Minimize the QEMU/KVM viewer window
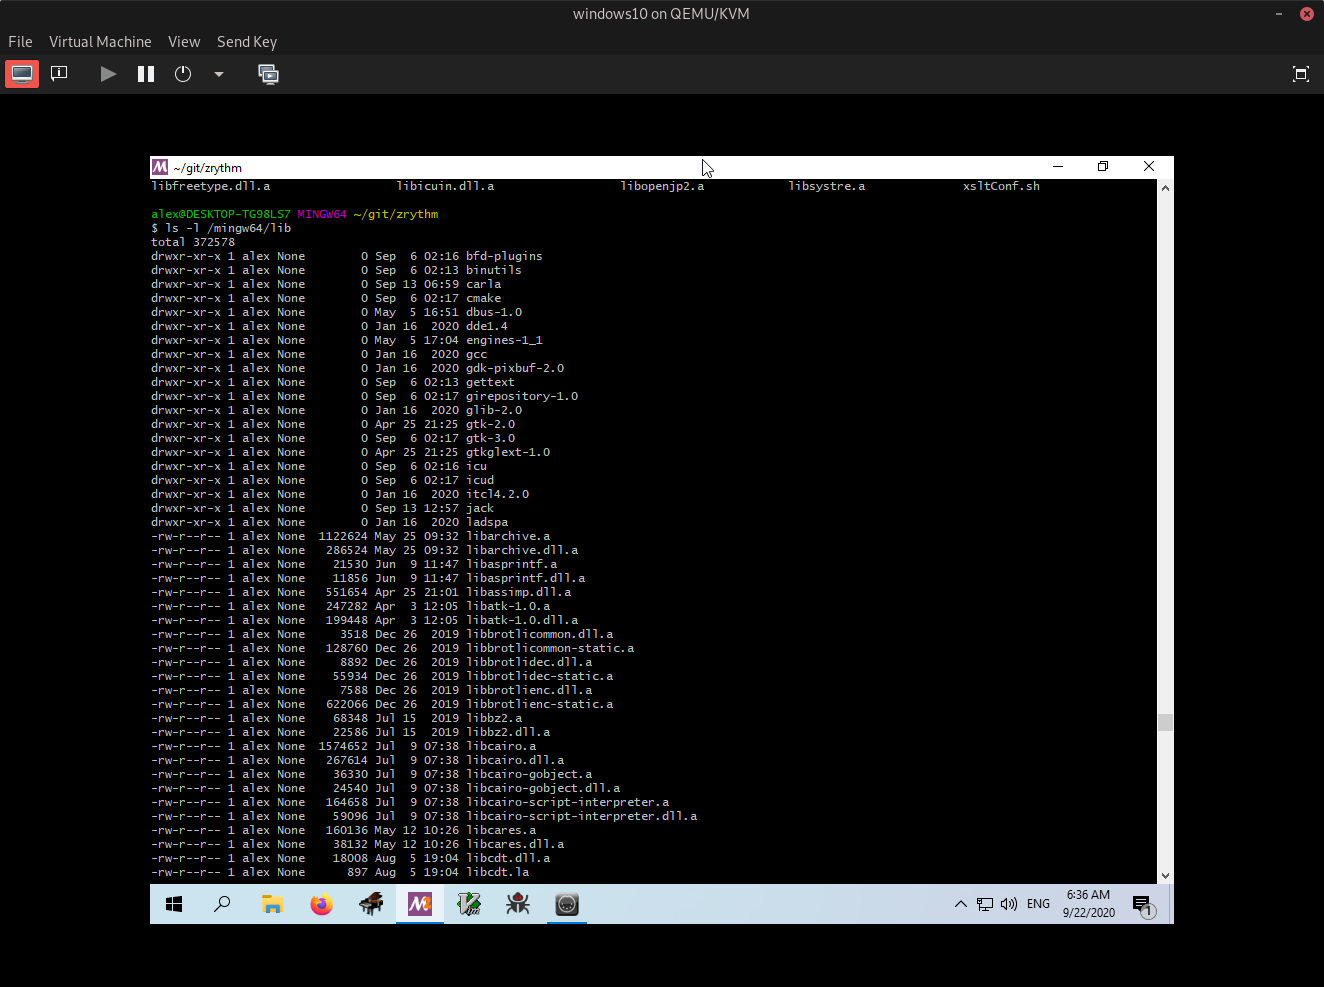The width and height of the screenshot is (1324, 987). tap(1279, 14)
